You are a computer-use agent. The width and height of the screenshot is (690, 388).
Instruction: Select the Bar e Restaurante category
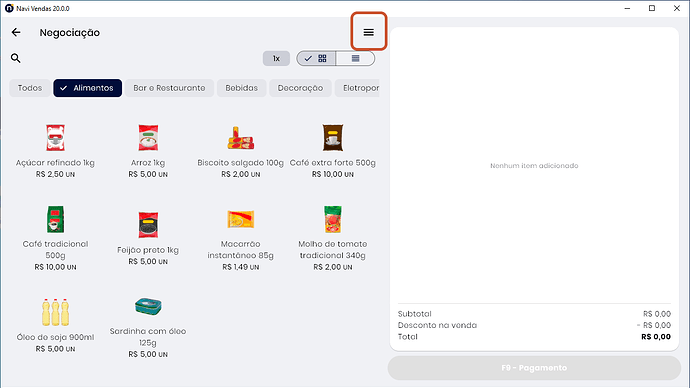[169, 88]
